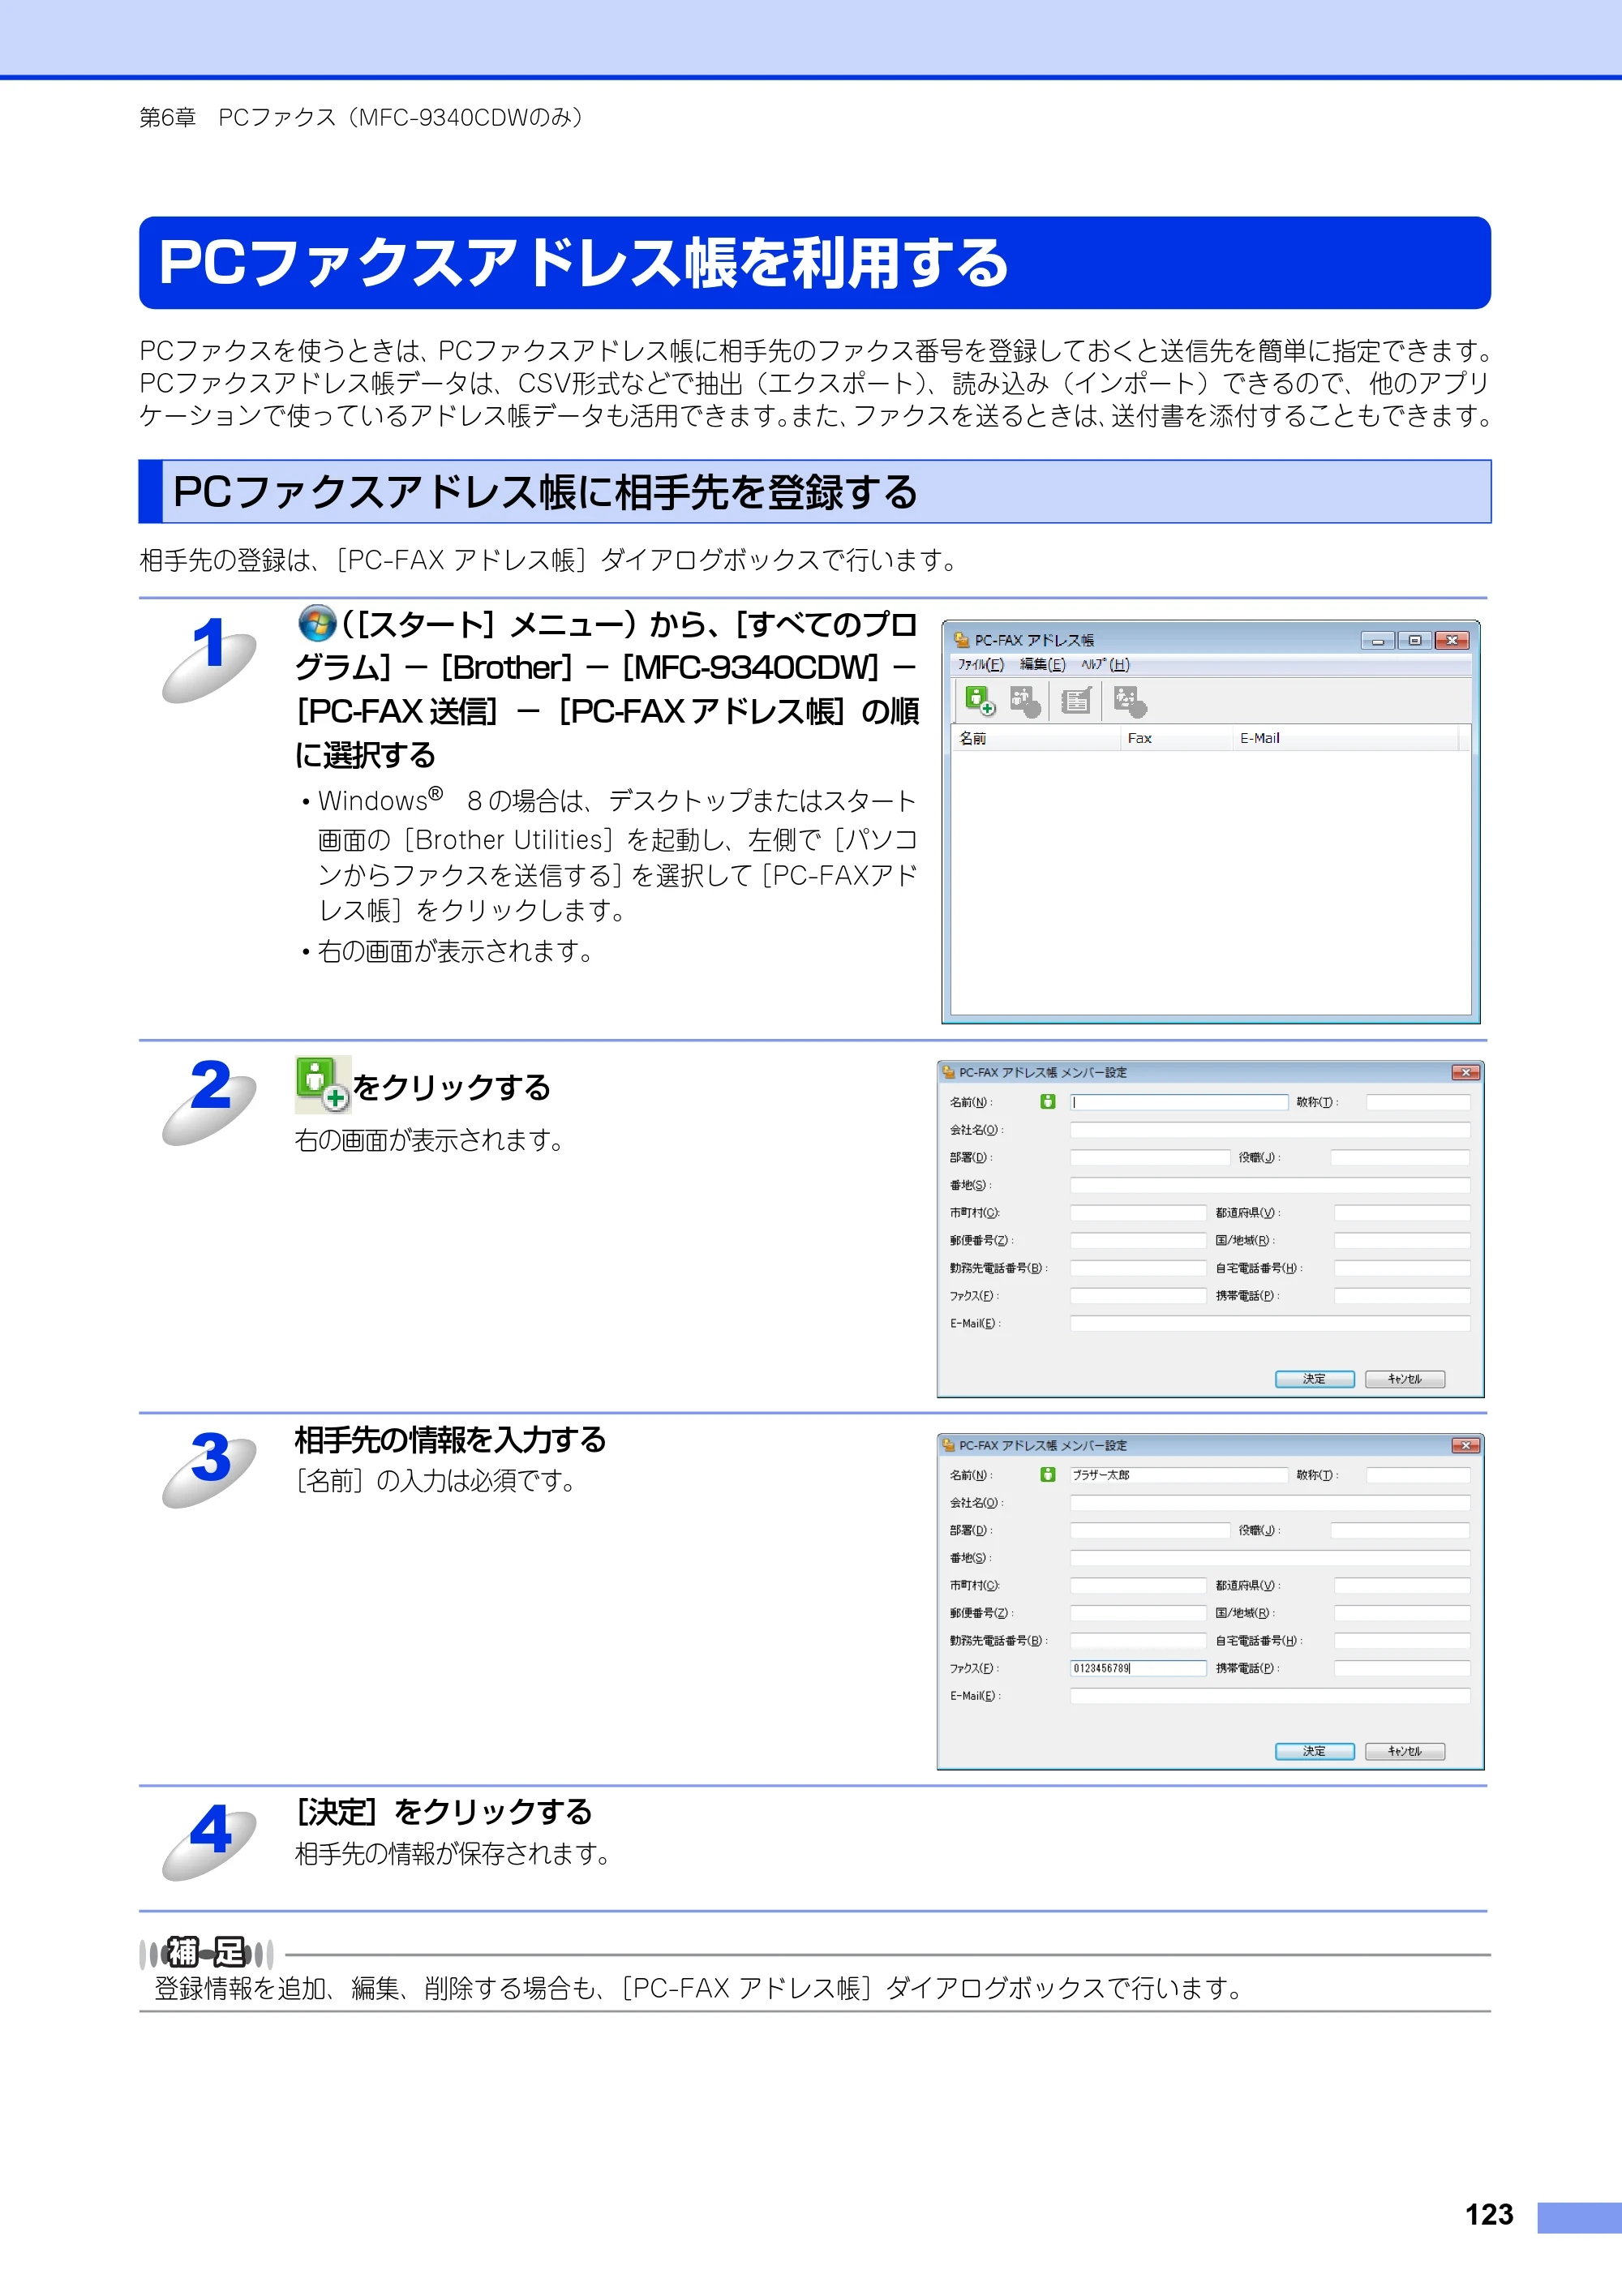The height and width of the screenshot is (2296, 1622).
Task: Click the add new member toolbar icon
Action: 979,700
